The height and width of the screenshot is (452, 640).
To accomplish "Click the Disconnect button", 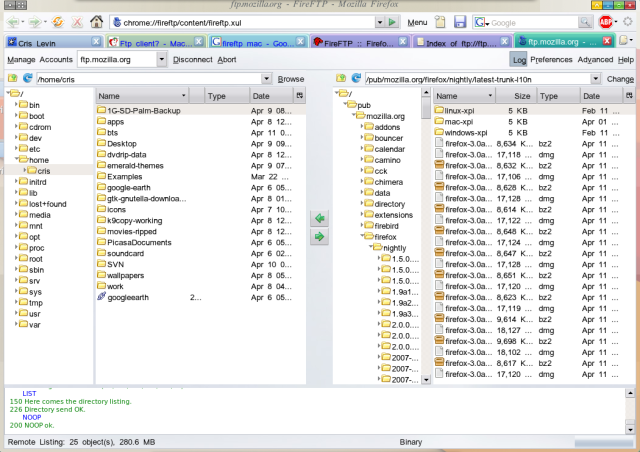I will coord(193,60).
